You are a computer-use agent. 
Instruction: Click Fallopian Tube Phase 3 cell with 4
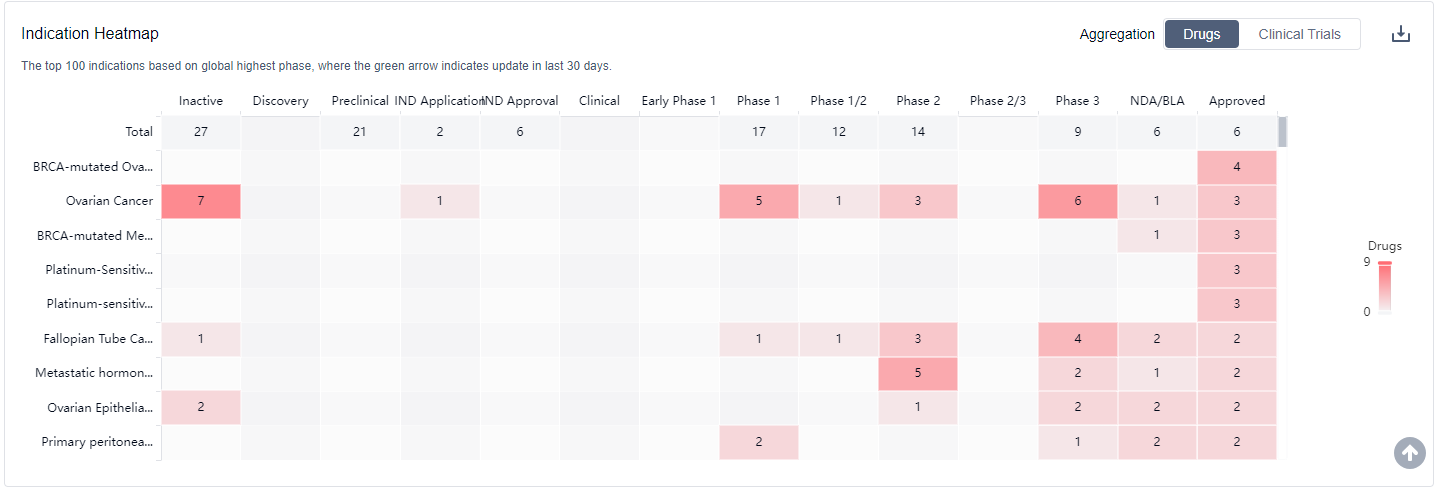click(x=1077, y=339)
